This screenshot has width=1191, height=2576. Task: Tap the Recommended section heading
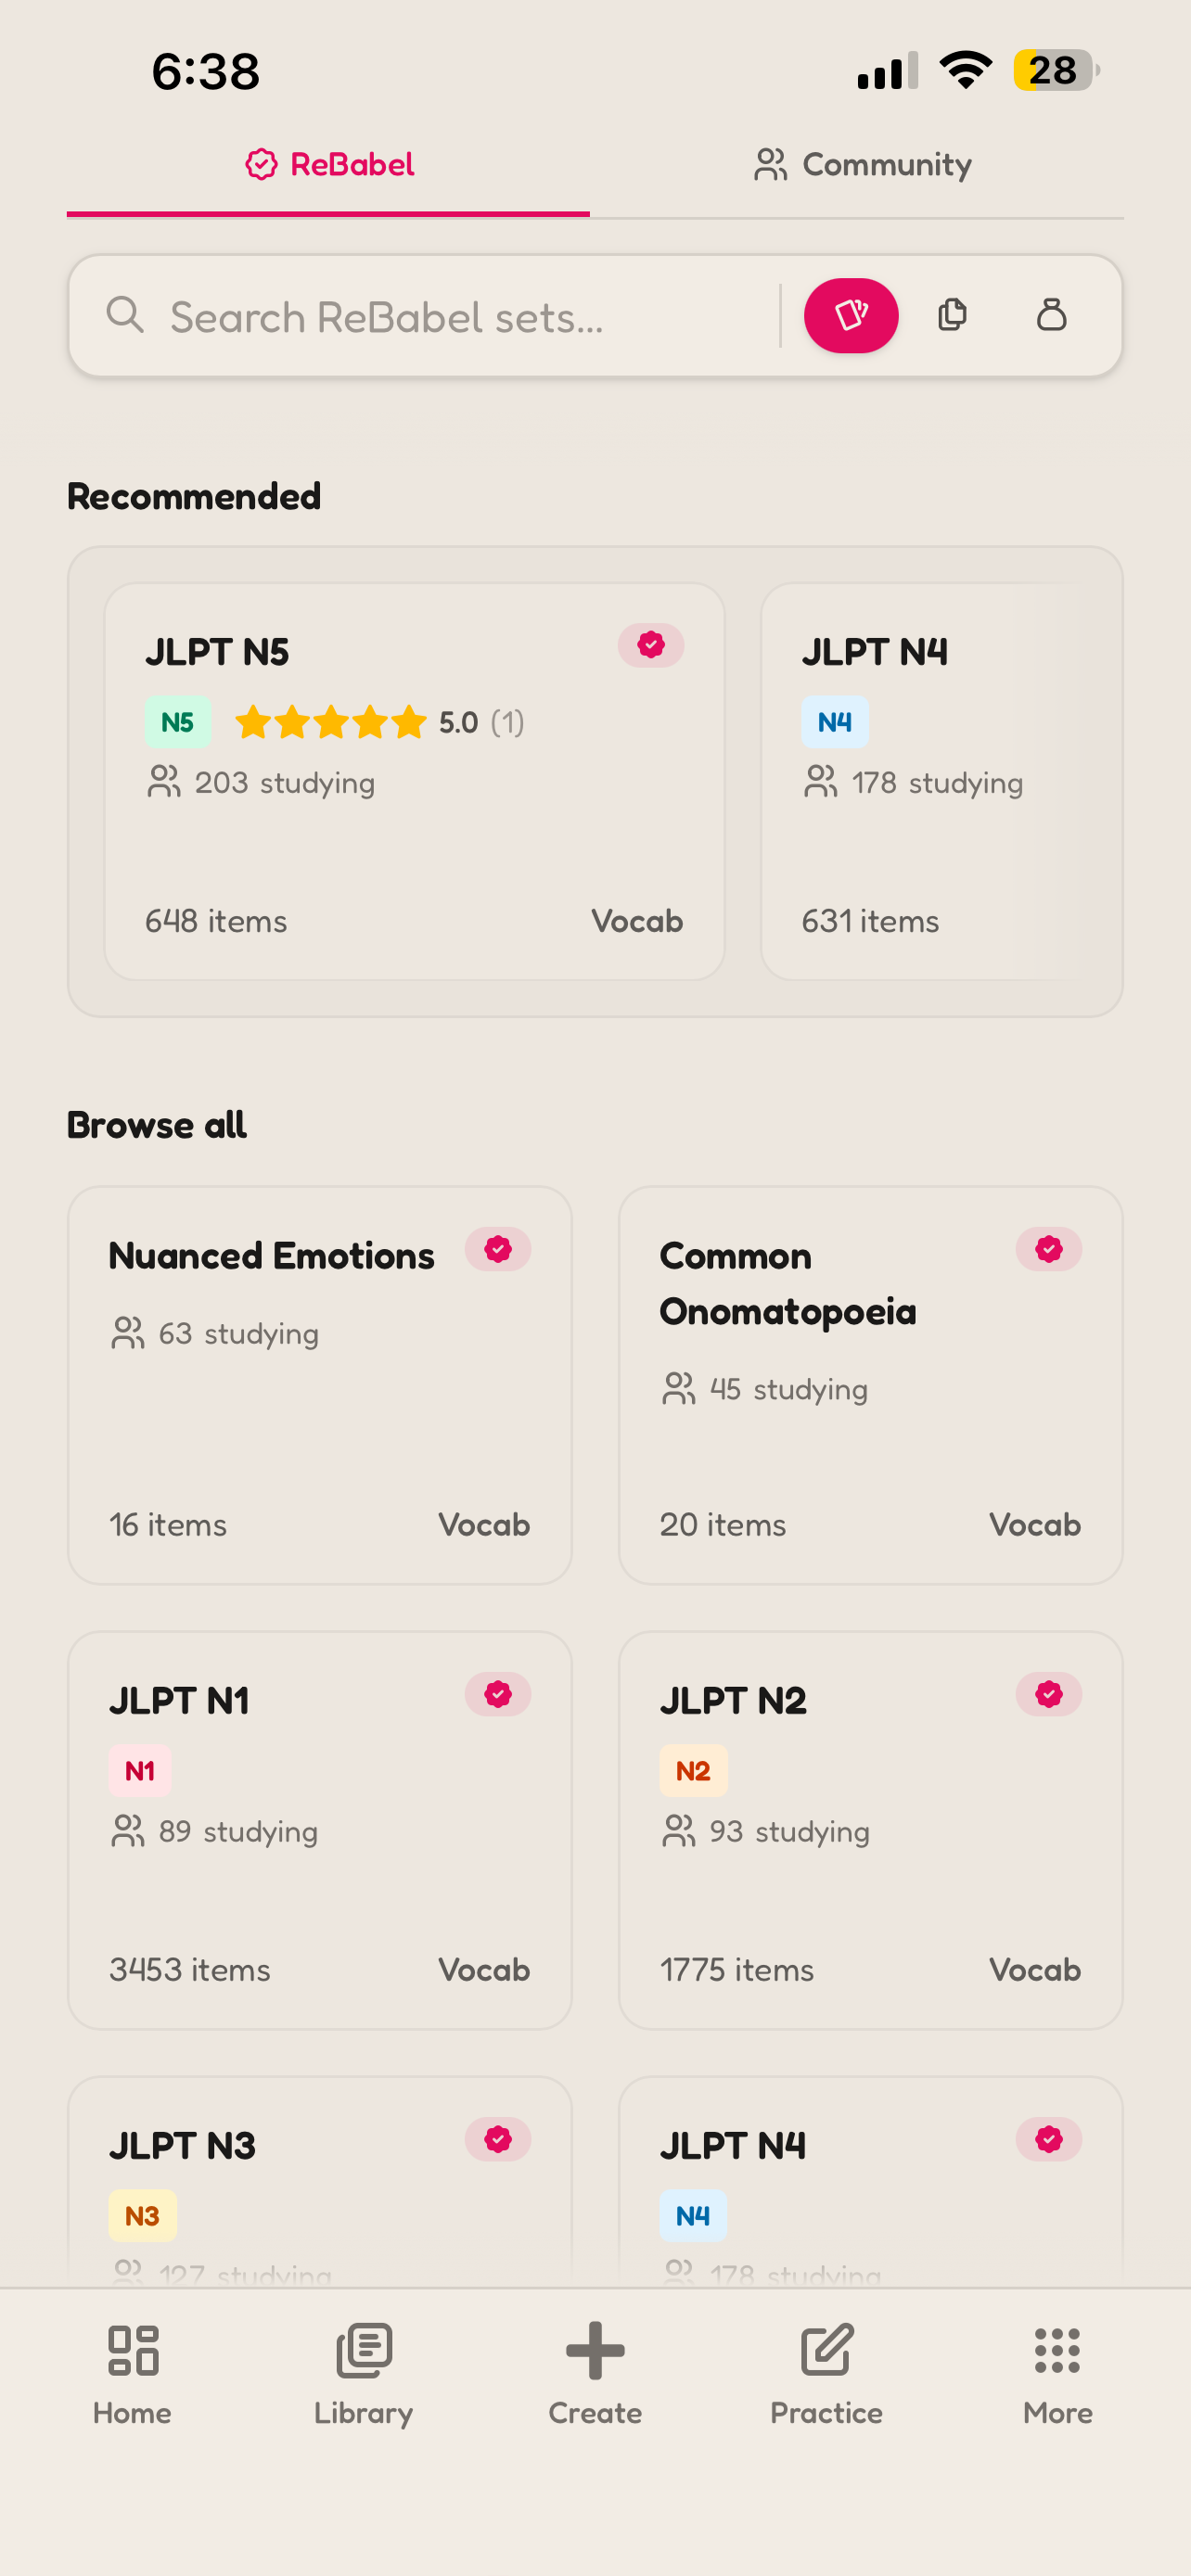click(194, 497)
